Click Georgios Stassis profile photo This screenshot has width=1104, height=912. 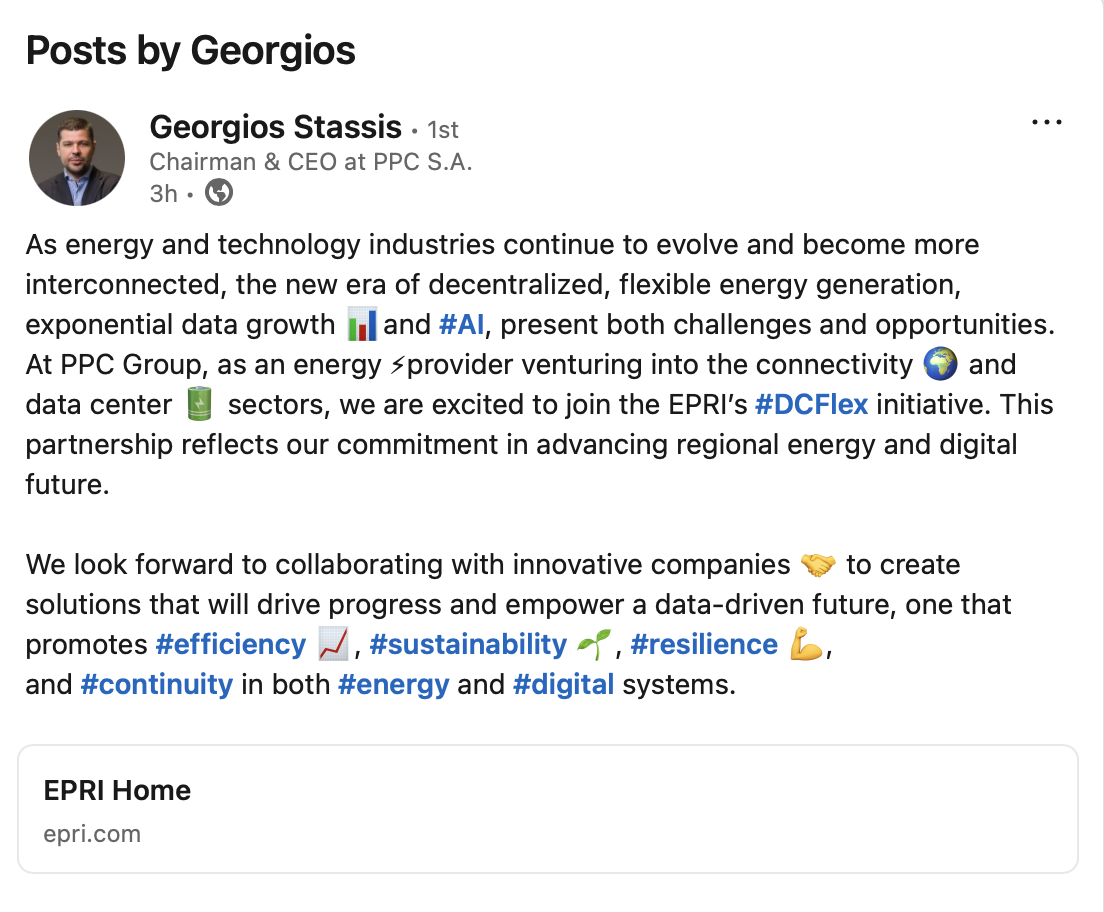(77, 158)
